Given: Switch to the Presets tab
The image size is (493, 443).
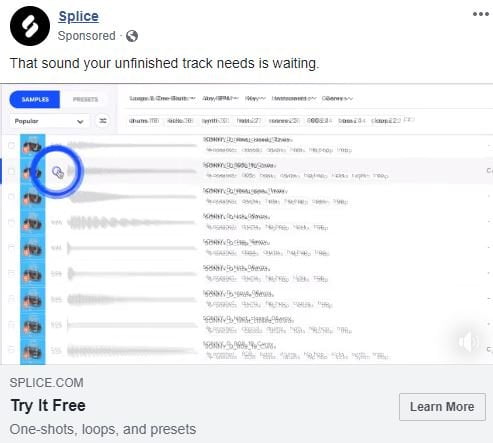Looking at the screenshot, I should click(x=85, y=99).
